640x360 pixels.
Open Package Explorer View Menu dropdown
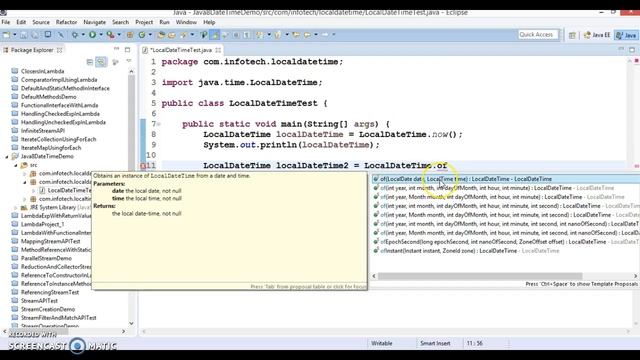point(129,62)
